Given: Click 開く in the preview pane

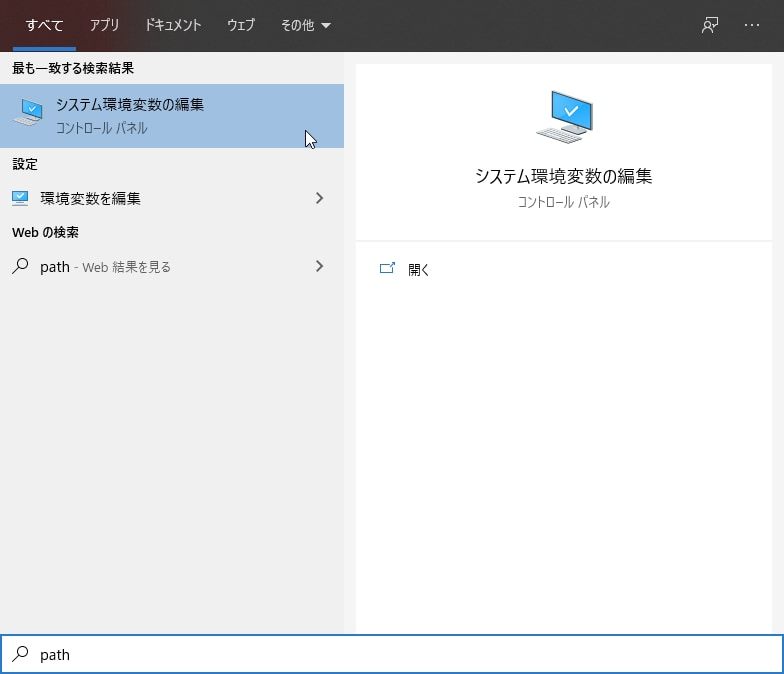Looking at the screenshot, I should pos(418,270).
